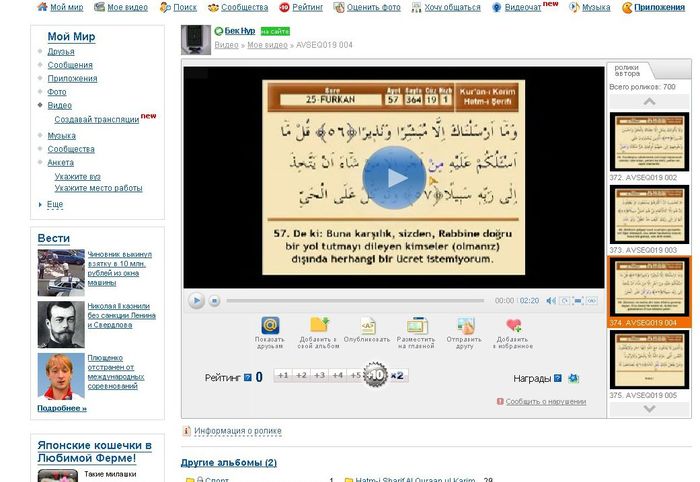Viewport: 700px width, 482px height.
Task: Open 'Хочу общаться' in top navigation
Action: coord(452,7)
